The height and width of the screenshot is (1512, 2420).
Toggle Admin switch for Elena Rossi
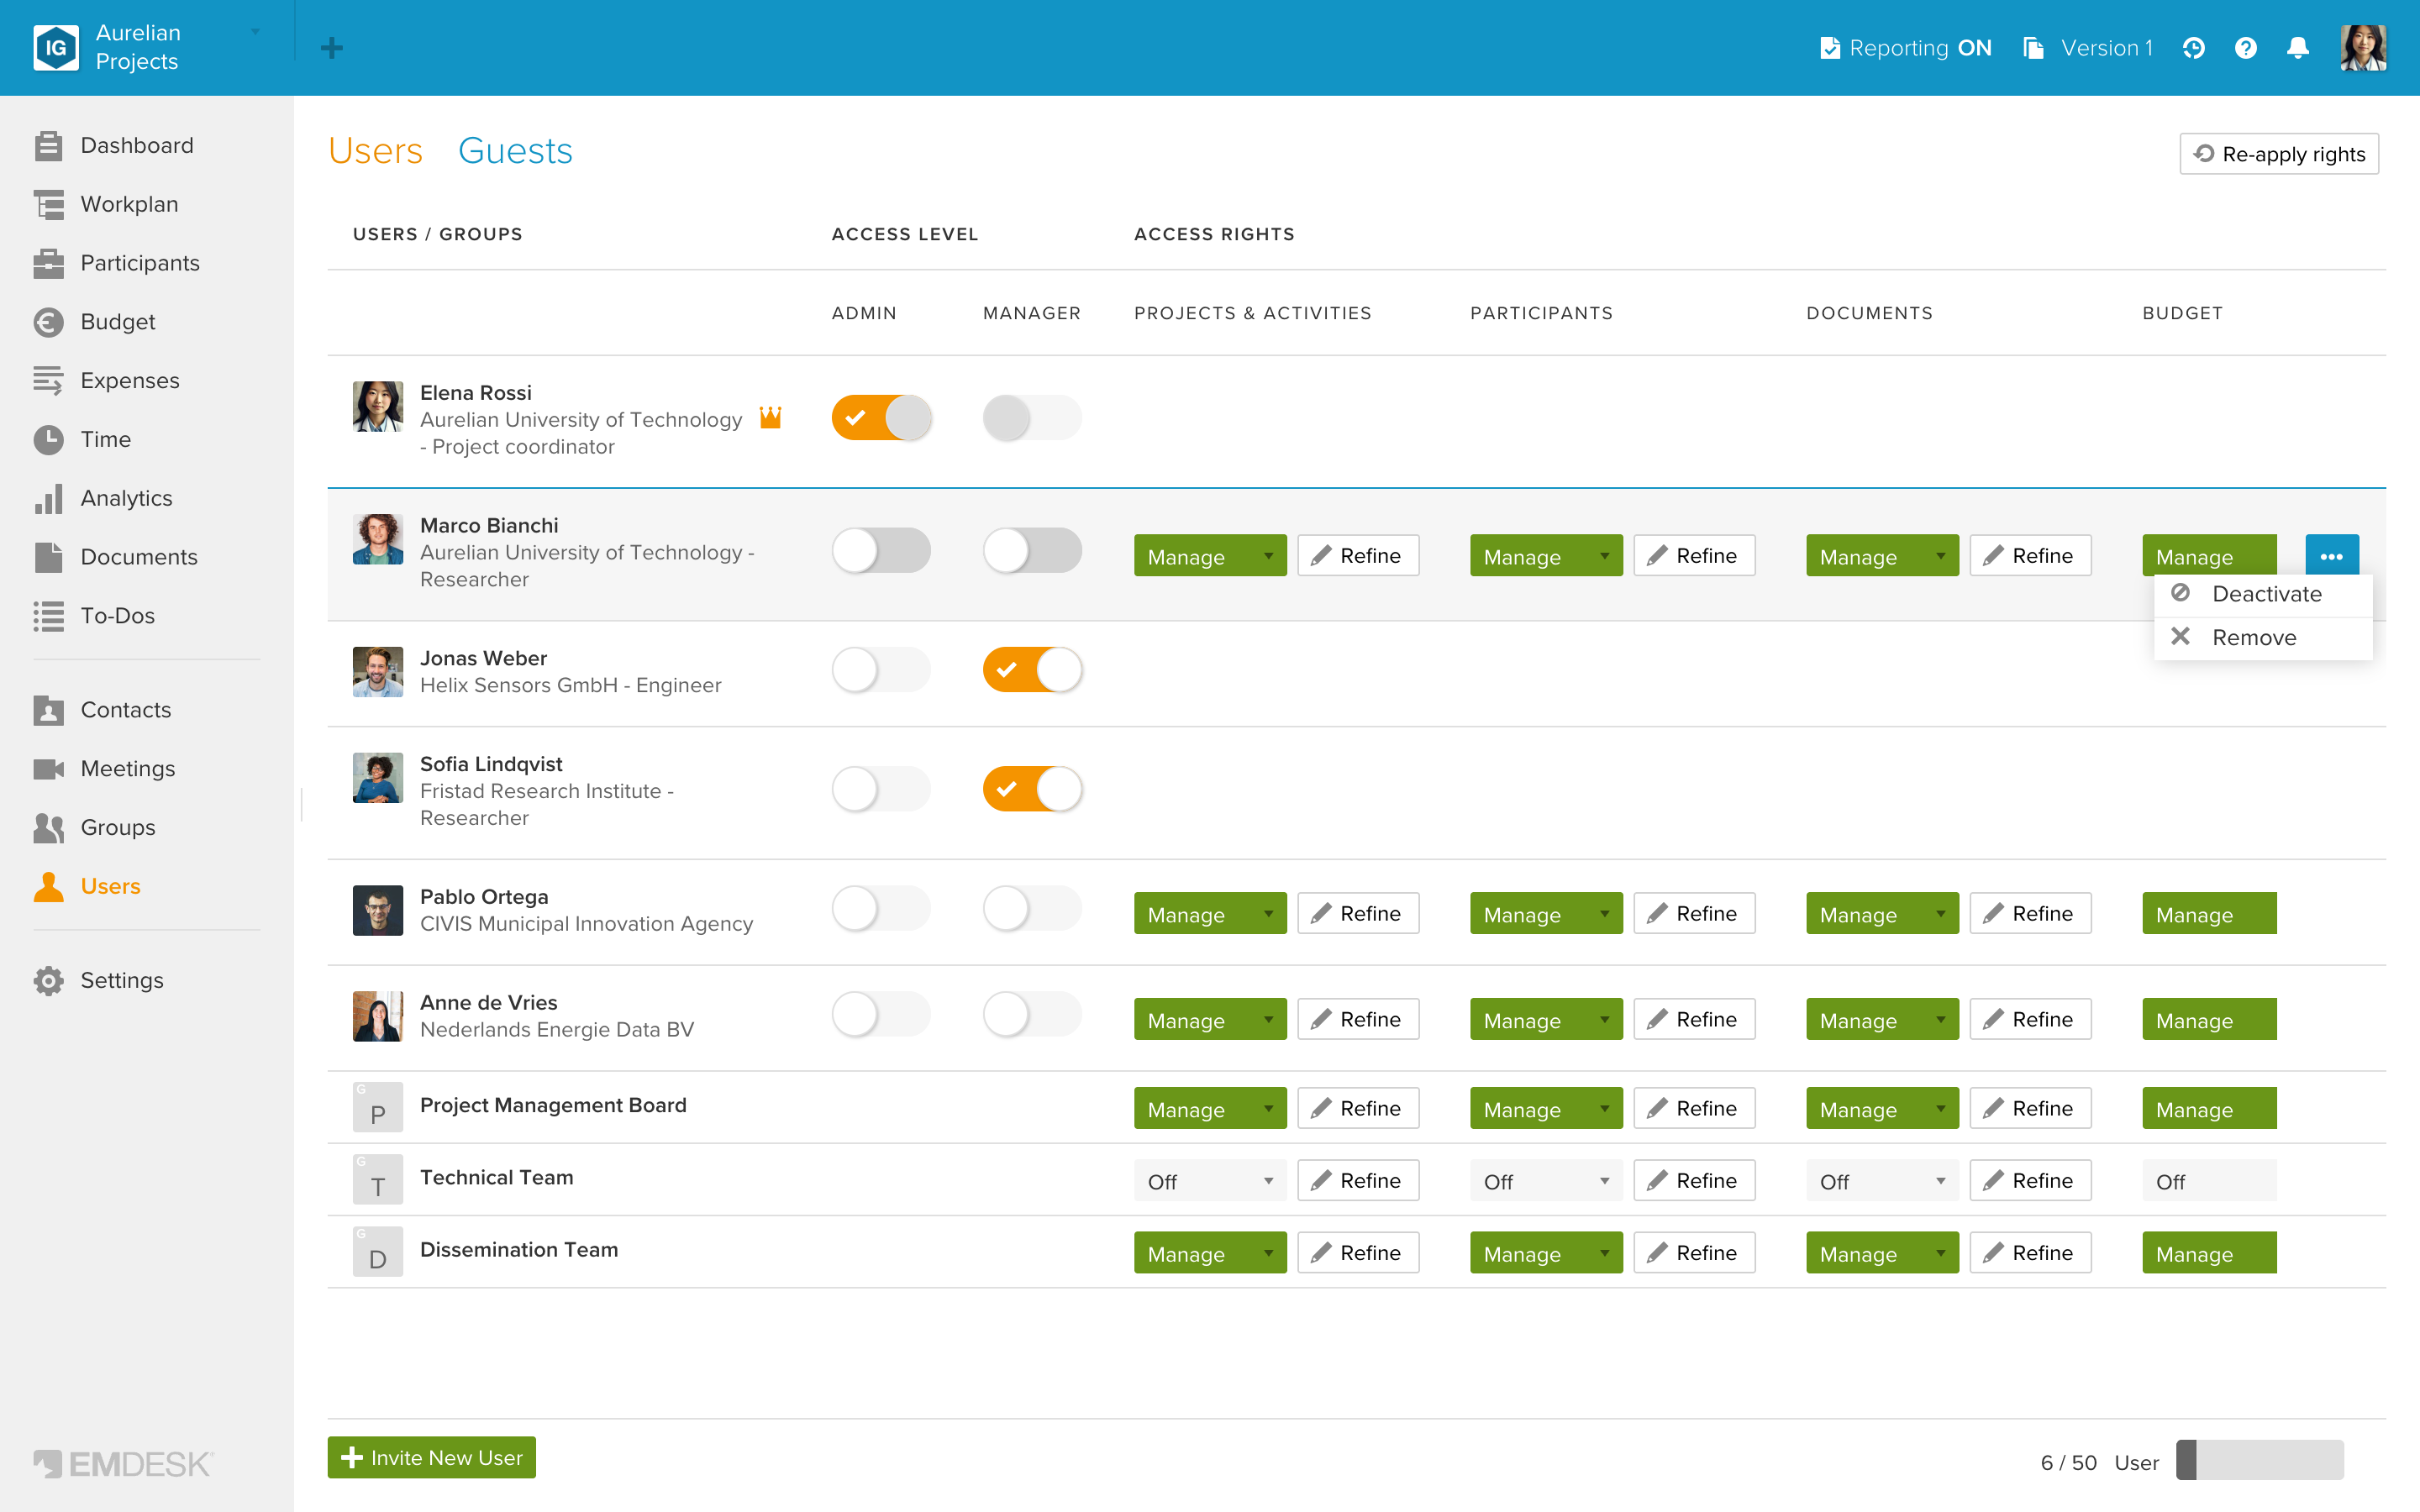point(881,418)
